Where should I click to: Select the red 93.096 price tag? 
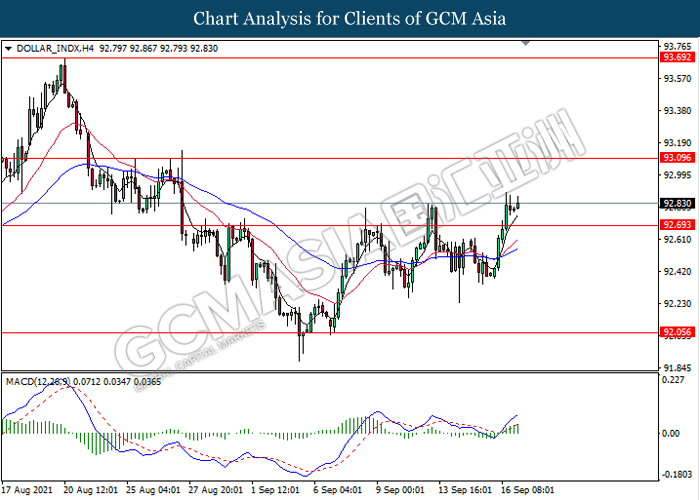[677, 158]
